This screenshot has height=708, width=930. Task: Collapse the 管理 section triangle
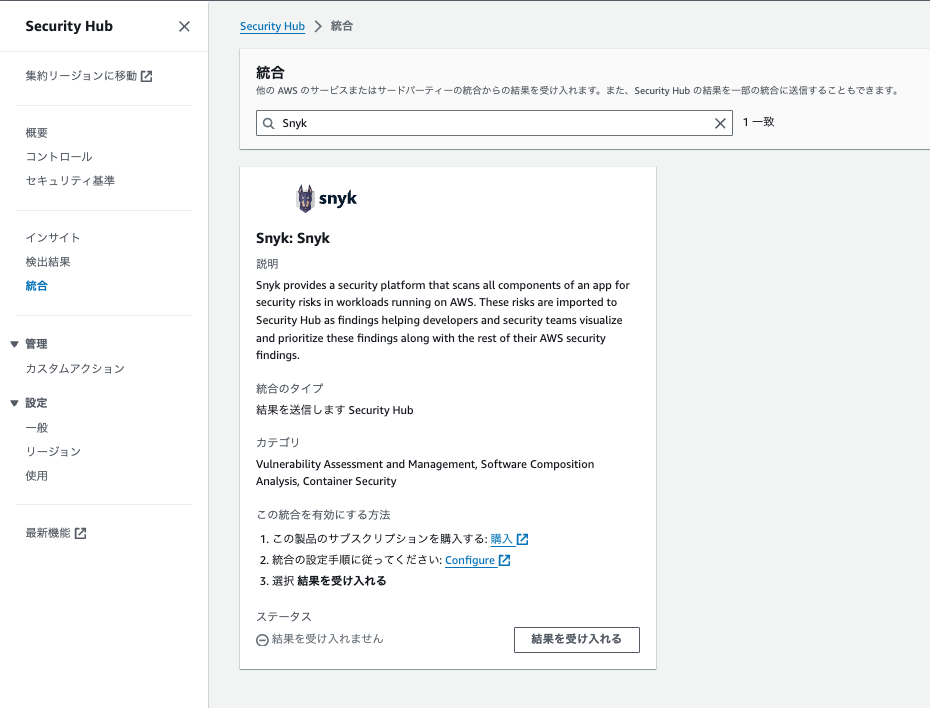(14, 344)
